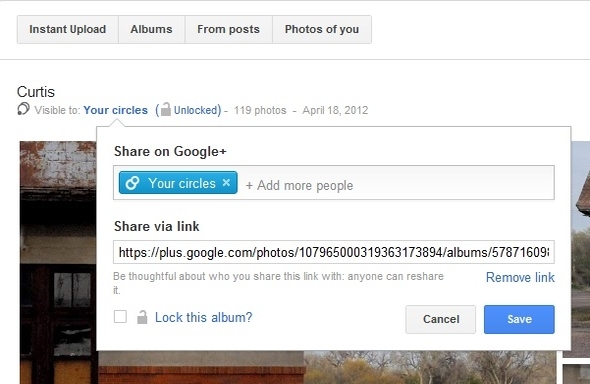The image size is (590, 384).
Task: Check the Lock this album checkbox
Action: click(120, 317)
